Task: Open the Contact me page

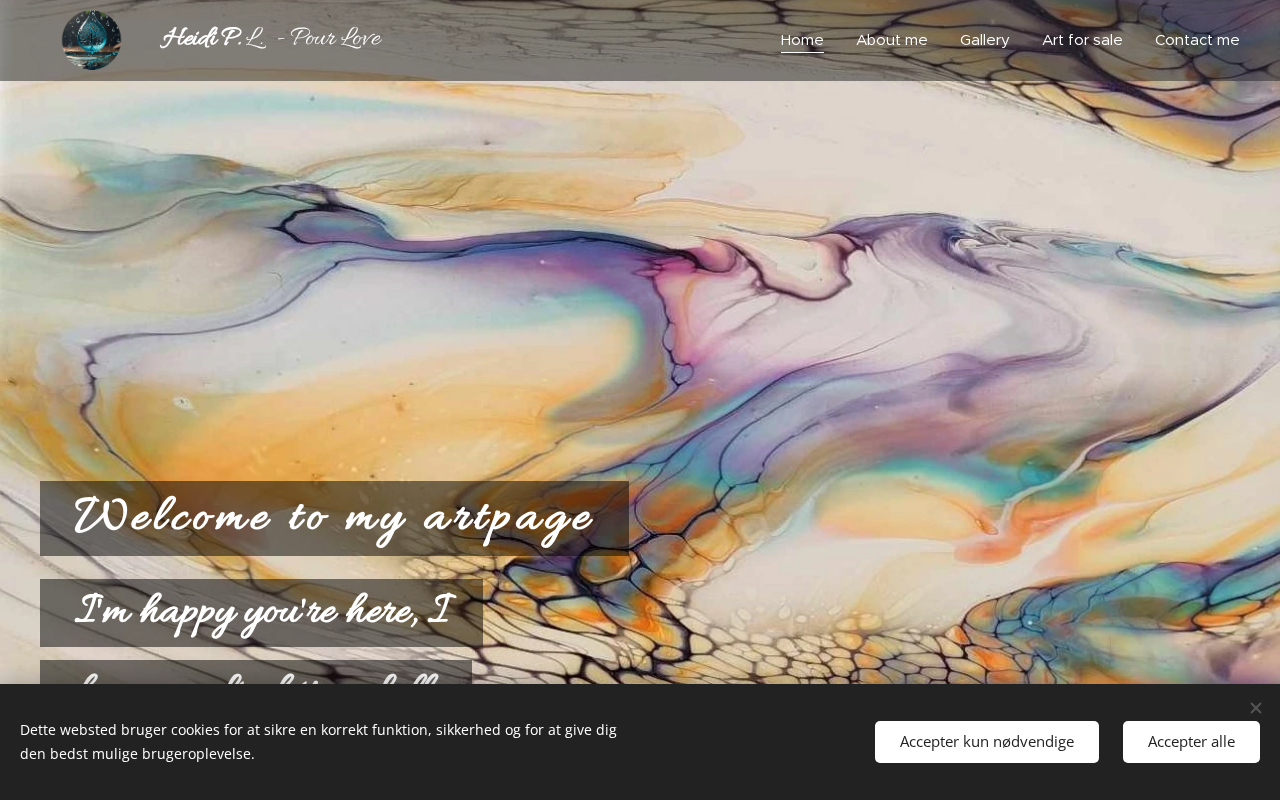Action: [1197, 40]
